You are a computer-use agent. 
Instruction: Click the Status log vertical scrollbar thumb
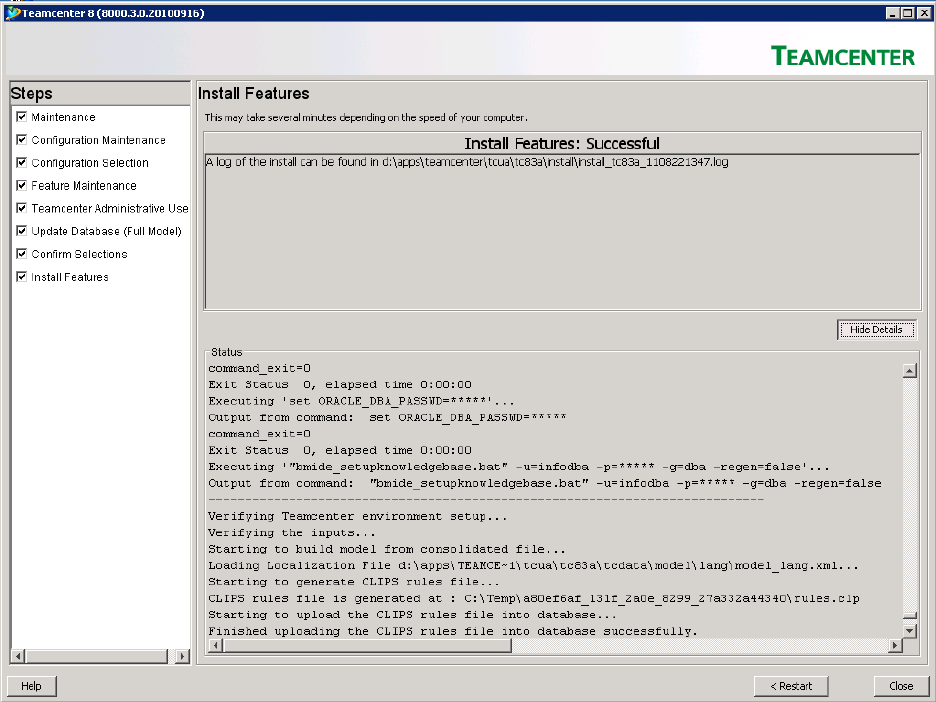point(909,617)
